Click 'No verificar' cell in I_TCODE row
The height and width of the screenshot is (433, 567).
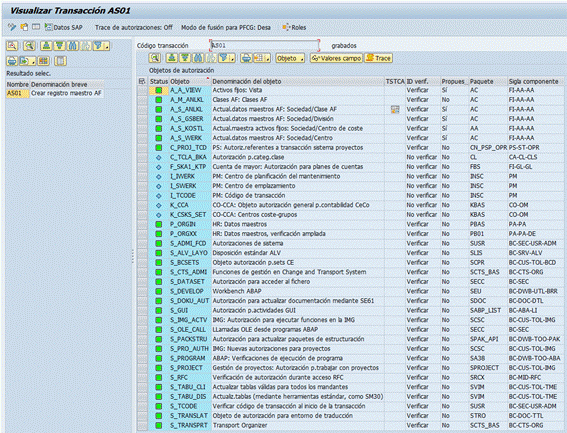point(423,195)
